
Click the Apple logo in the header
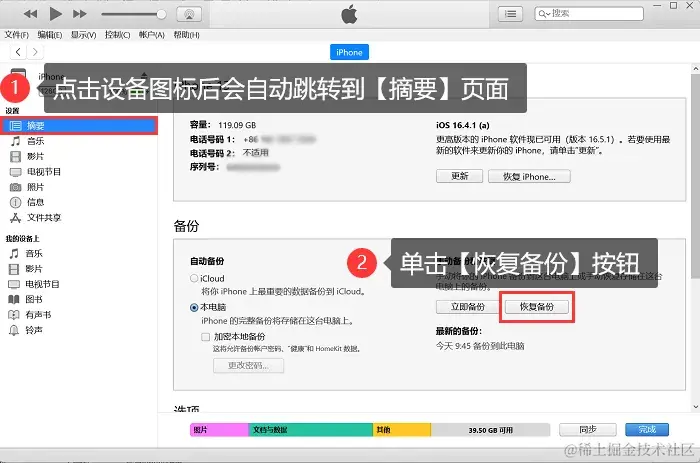click(x=349, y=14)
